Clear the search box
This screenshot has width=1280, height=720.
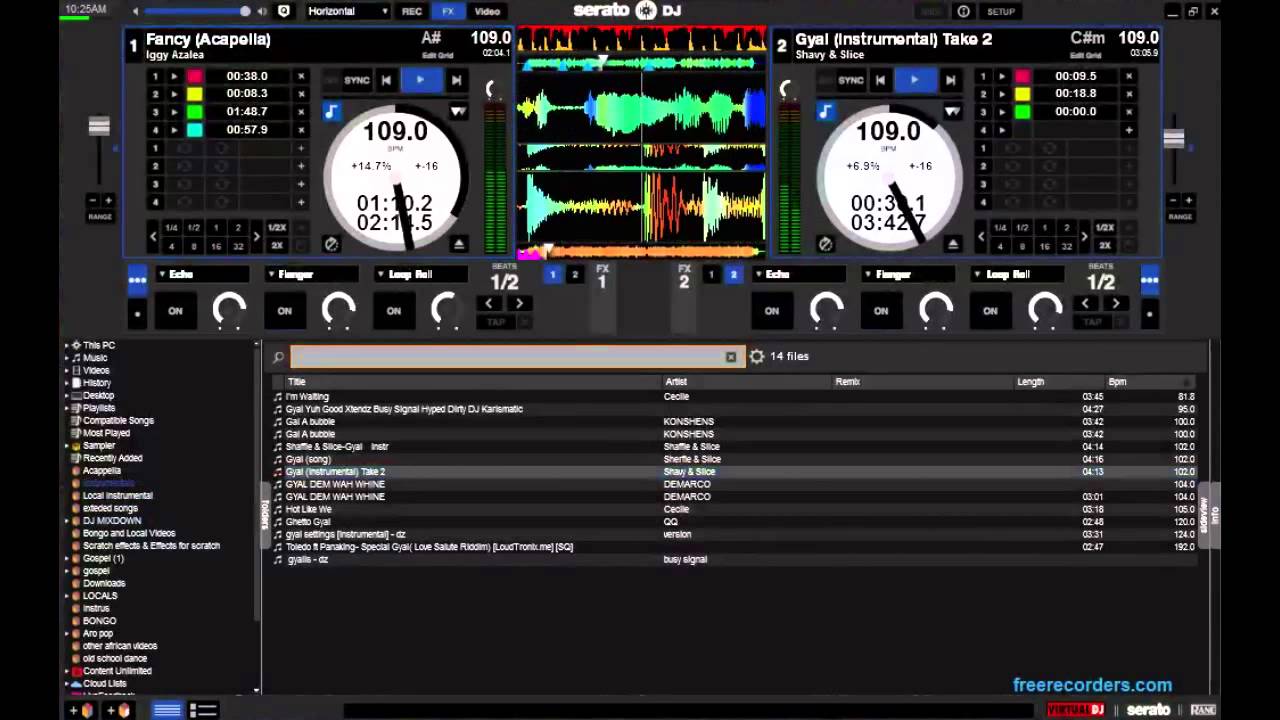point(731,357)
